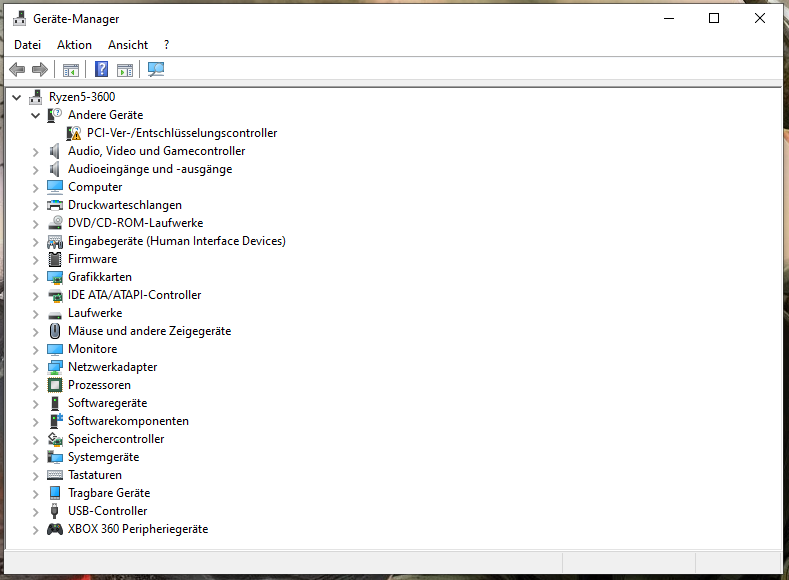The image size is (789, 580).
Task: Click the Grafikkarten display adapter icon
Action: click(55, 277)
